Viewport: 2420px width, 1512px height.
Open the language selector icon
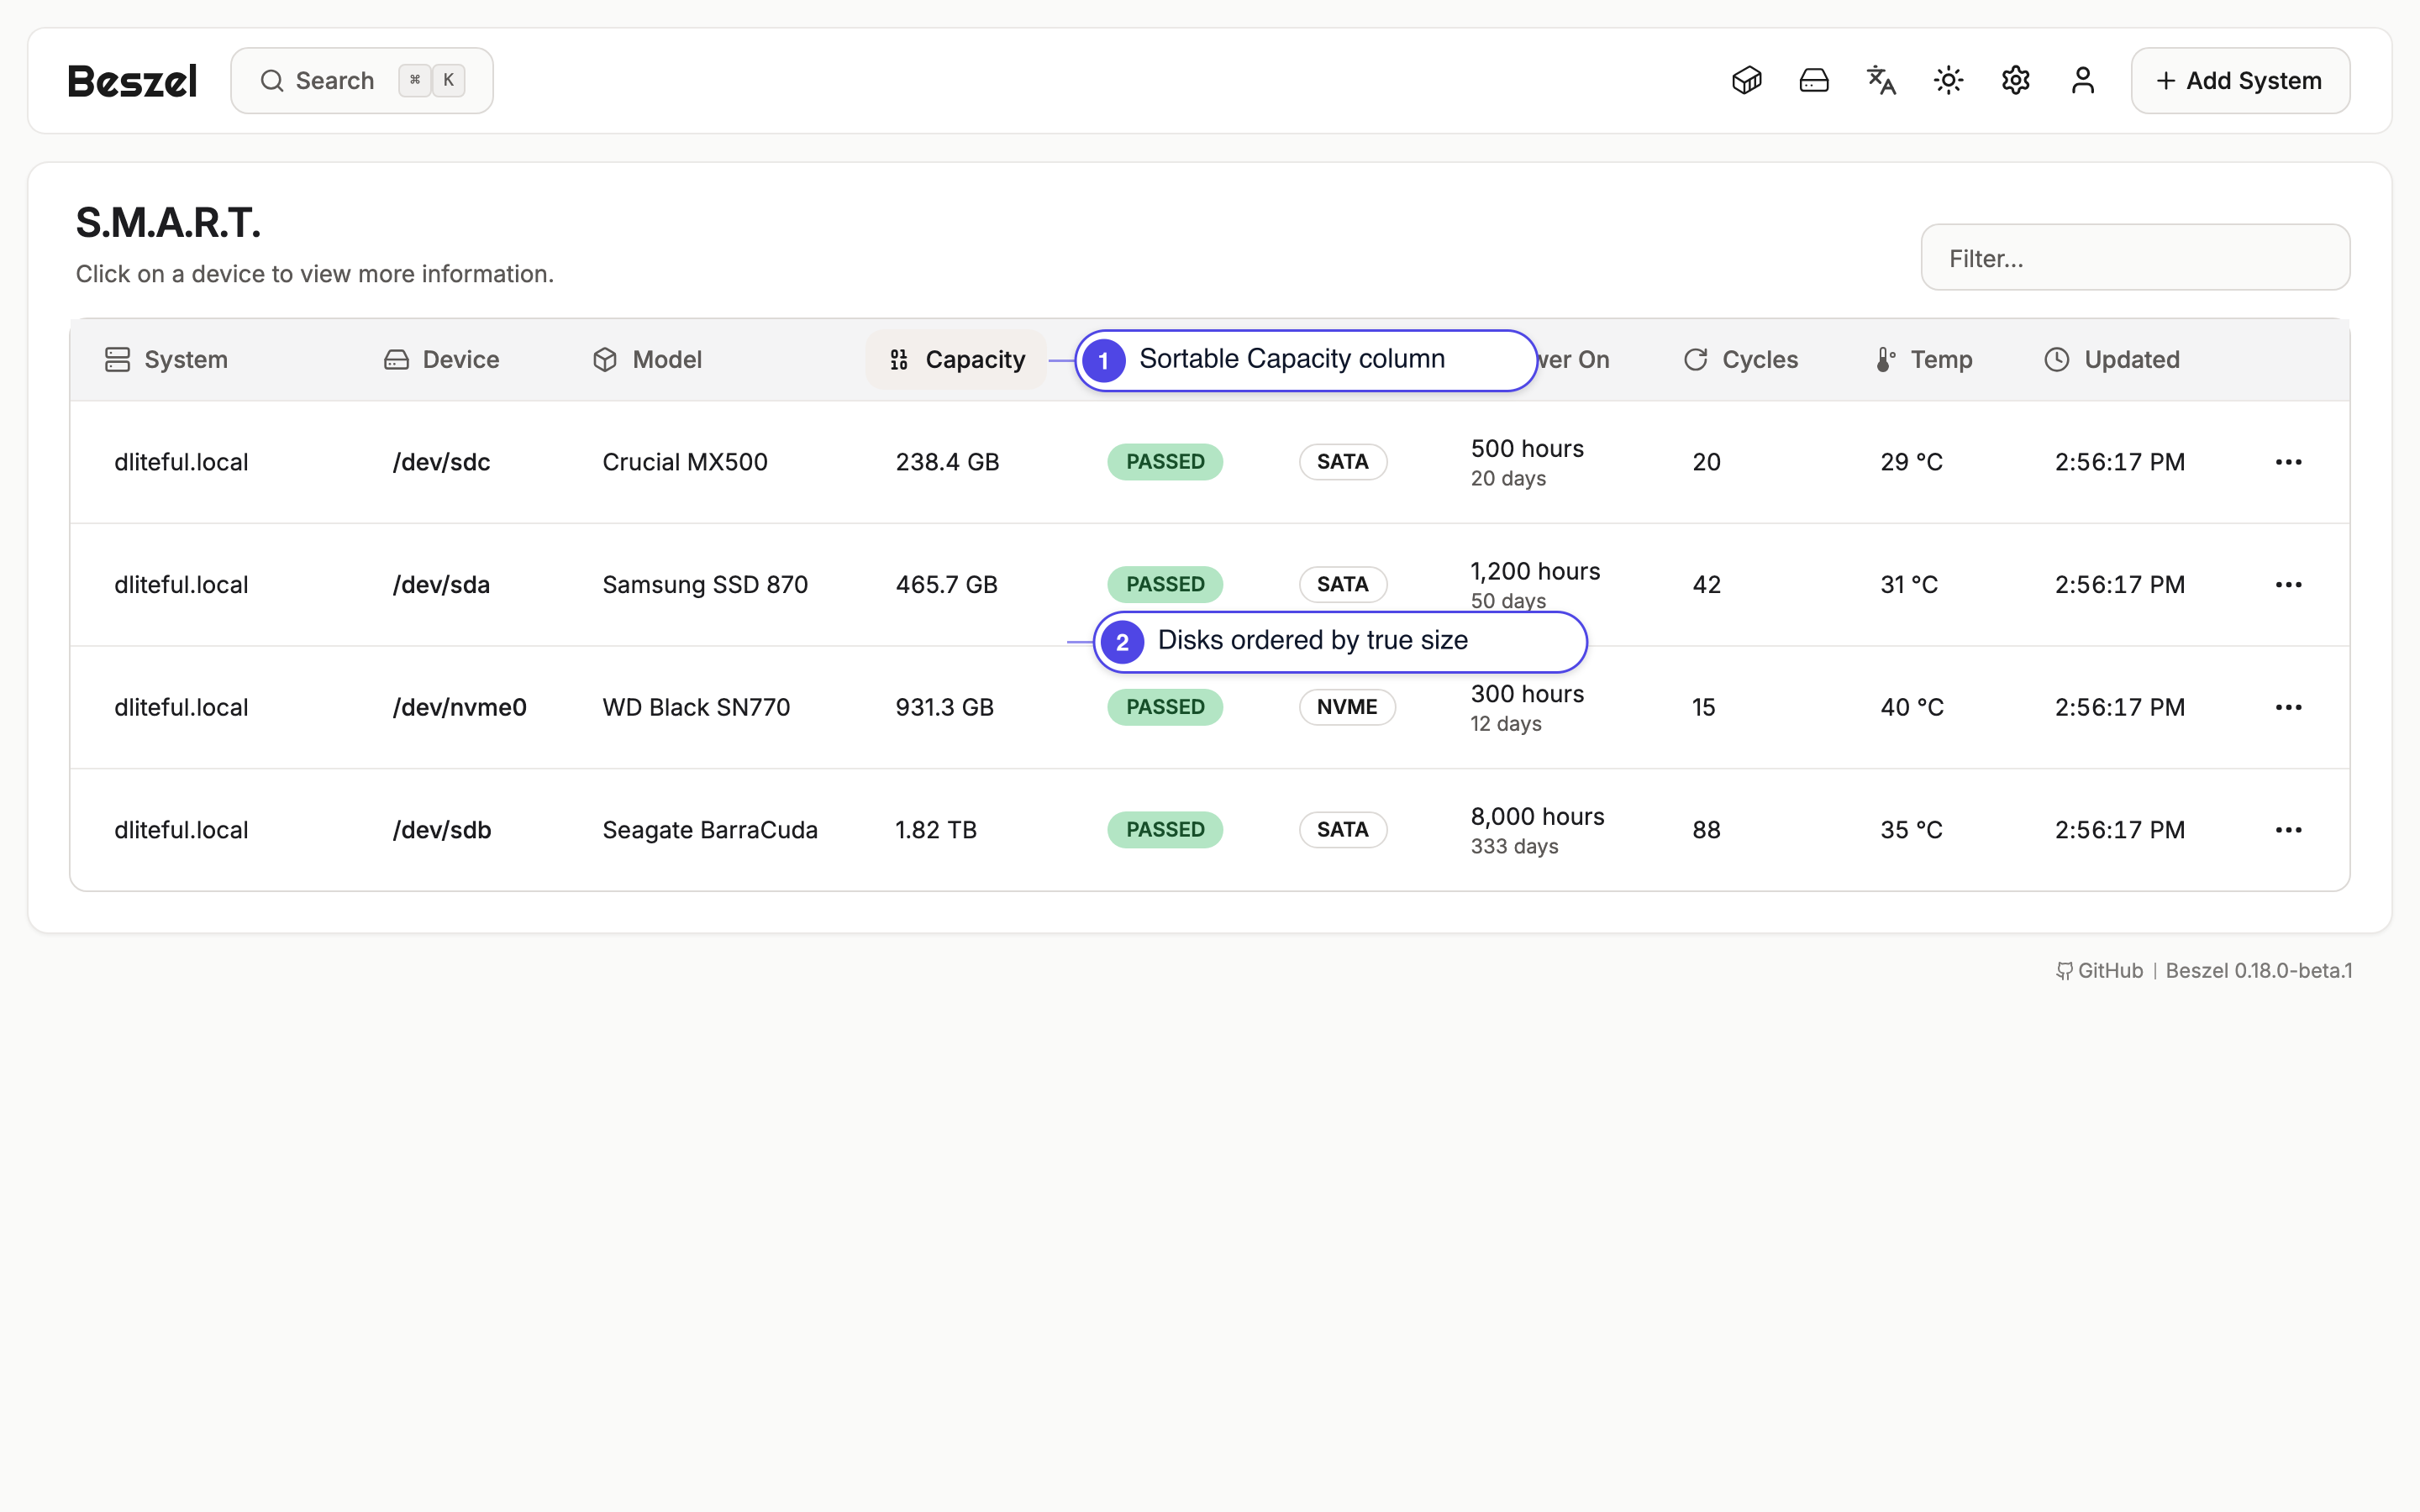(1881, 80)
